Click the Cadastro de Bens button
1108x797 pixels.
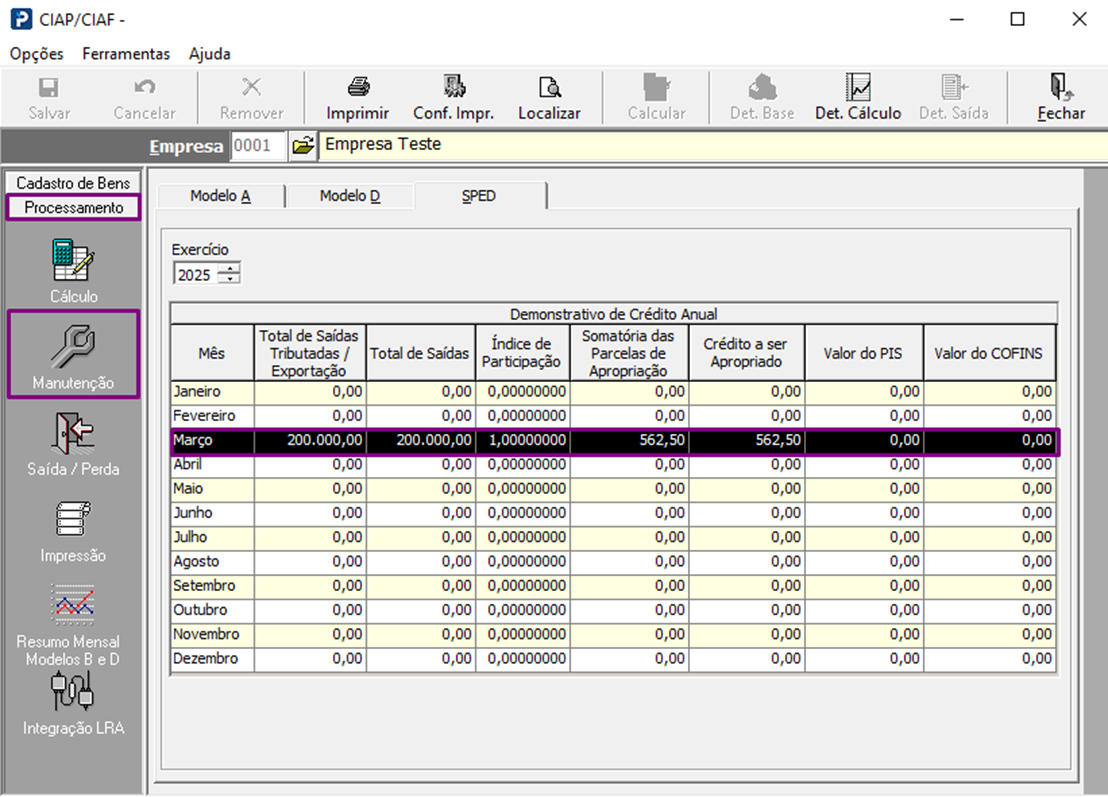tap(73, 183)
